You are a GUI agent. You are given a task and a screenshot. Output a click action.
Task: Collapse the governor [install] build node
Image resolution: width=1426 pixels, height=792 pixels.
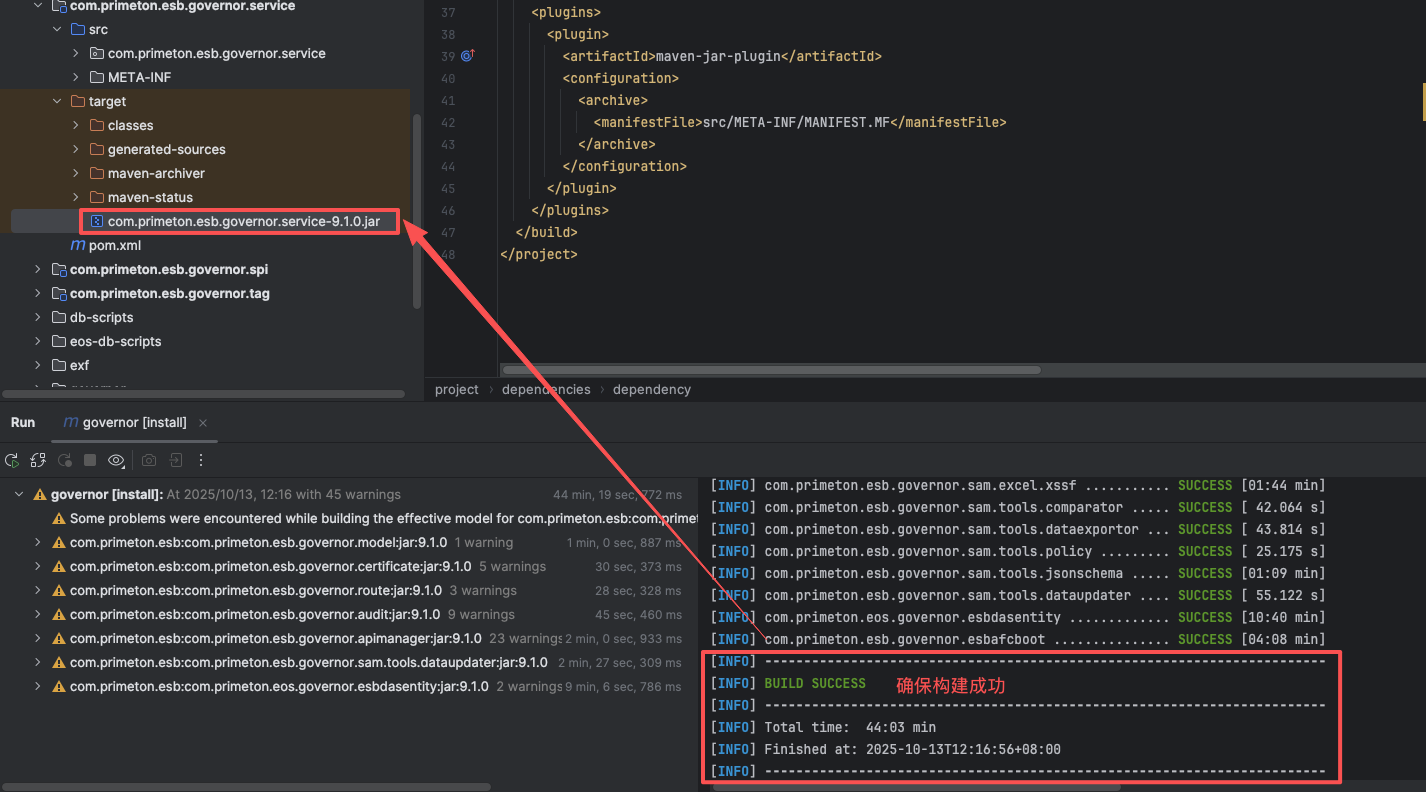coord(18,494)
